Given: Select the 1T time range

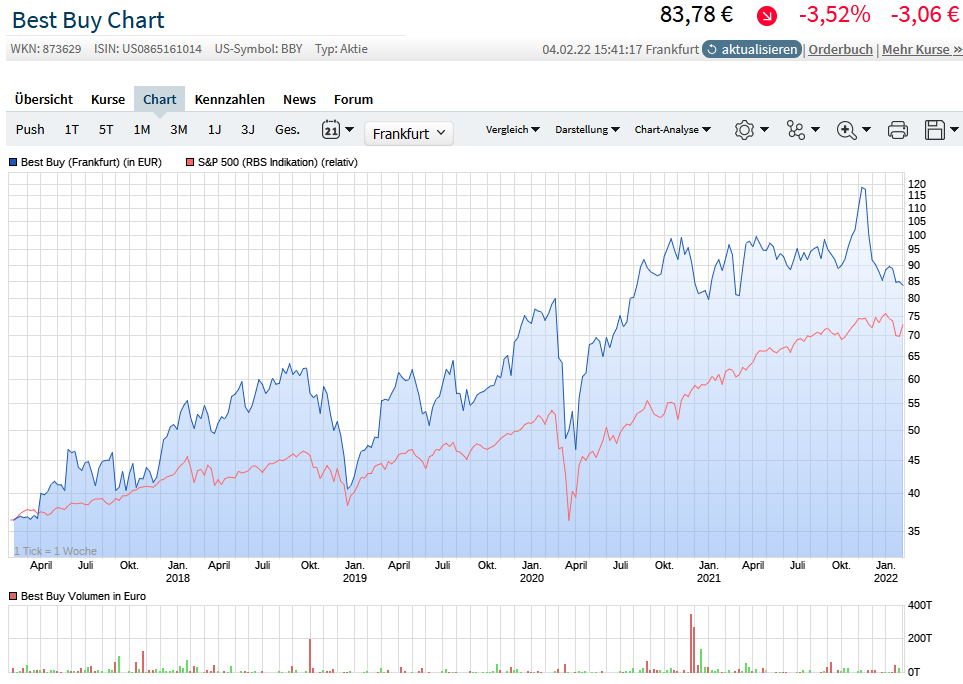Looking at the screenshot, I should [x=71, y=130].
